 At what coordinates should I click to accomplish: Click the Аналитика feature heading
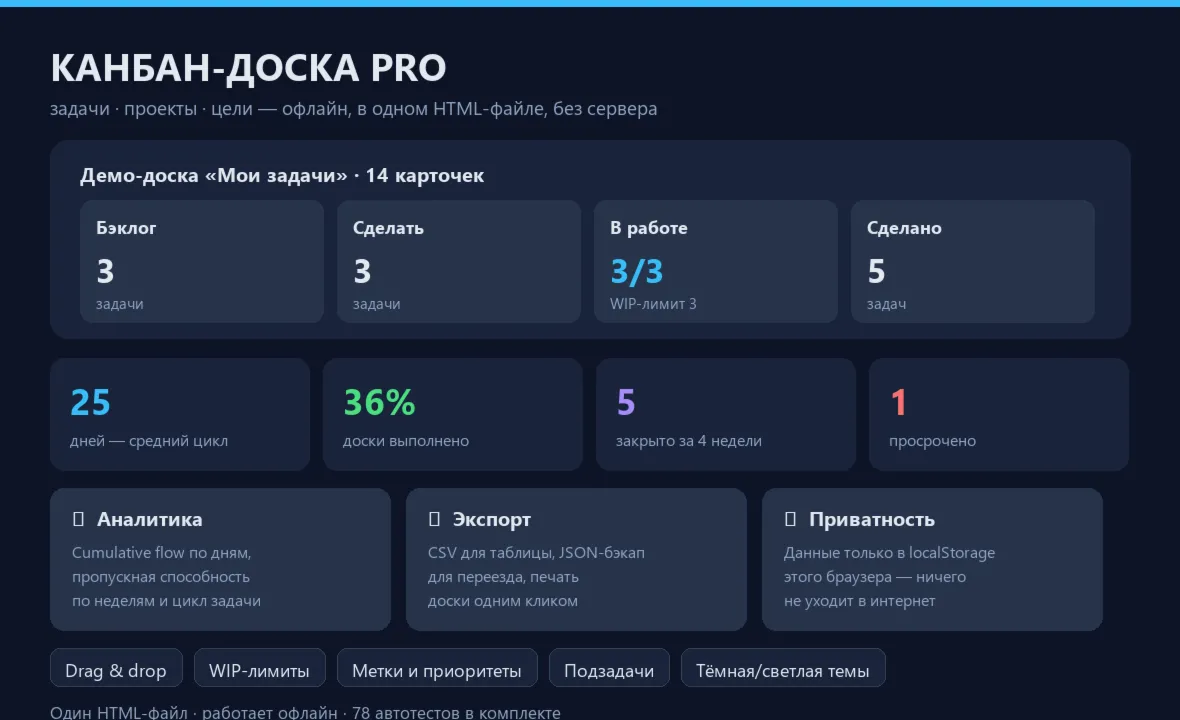[150, 519]
